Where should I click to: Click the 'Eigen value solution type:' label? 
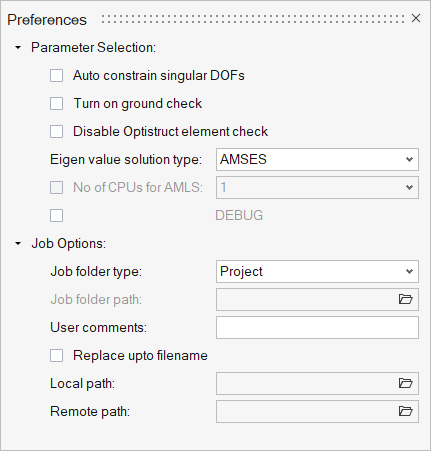(x=126, y=160)
